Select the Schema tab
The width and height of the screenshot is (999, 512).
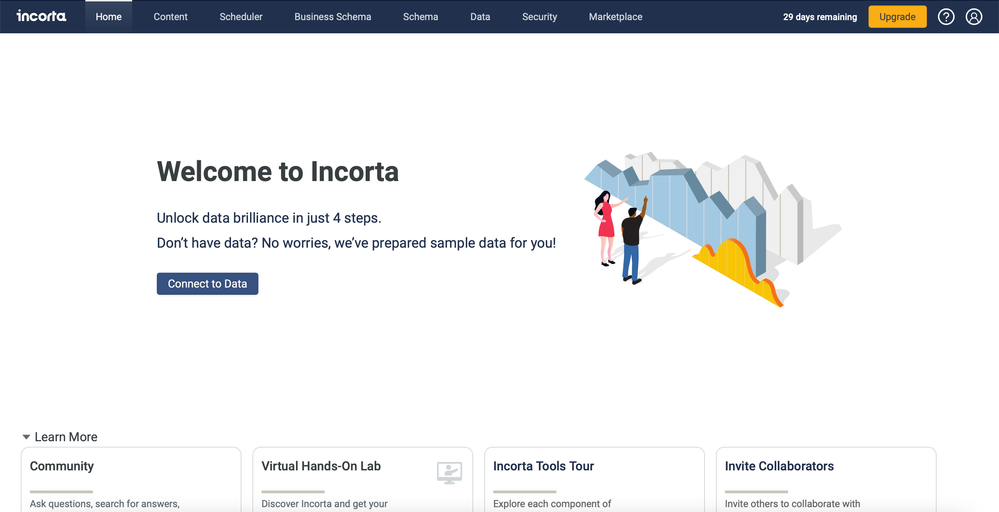420,17
